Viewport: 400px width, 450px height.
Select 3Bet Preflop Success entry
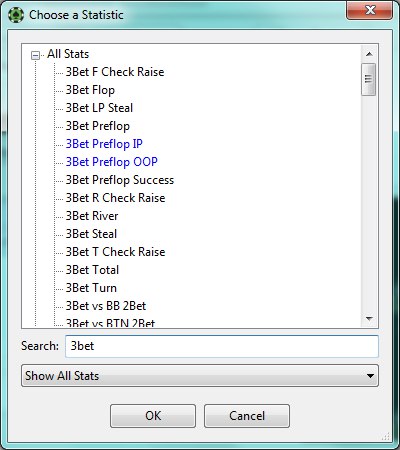(120, 180)
